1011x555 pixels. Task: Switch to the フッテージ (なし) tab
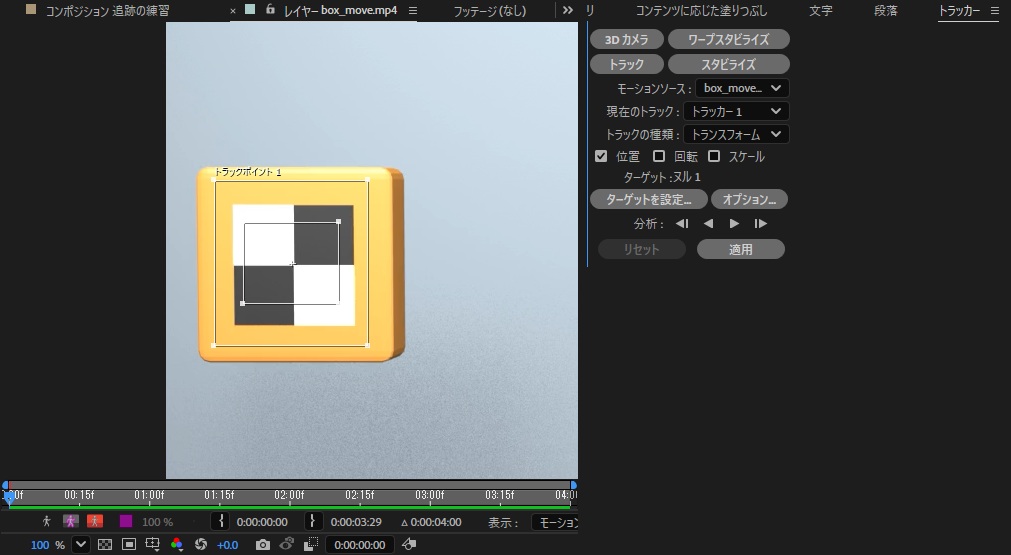point(489,11)
